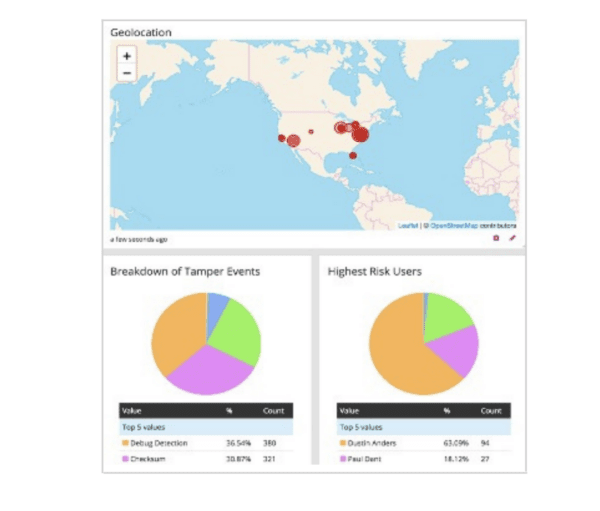Sort Tamper Events table by % header
This screenshot has width=600, height=511.
tap(229, 411)
